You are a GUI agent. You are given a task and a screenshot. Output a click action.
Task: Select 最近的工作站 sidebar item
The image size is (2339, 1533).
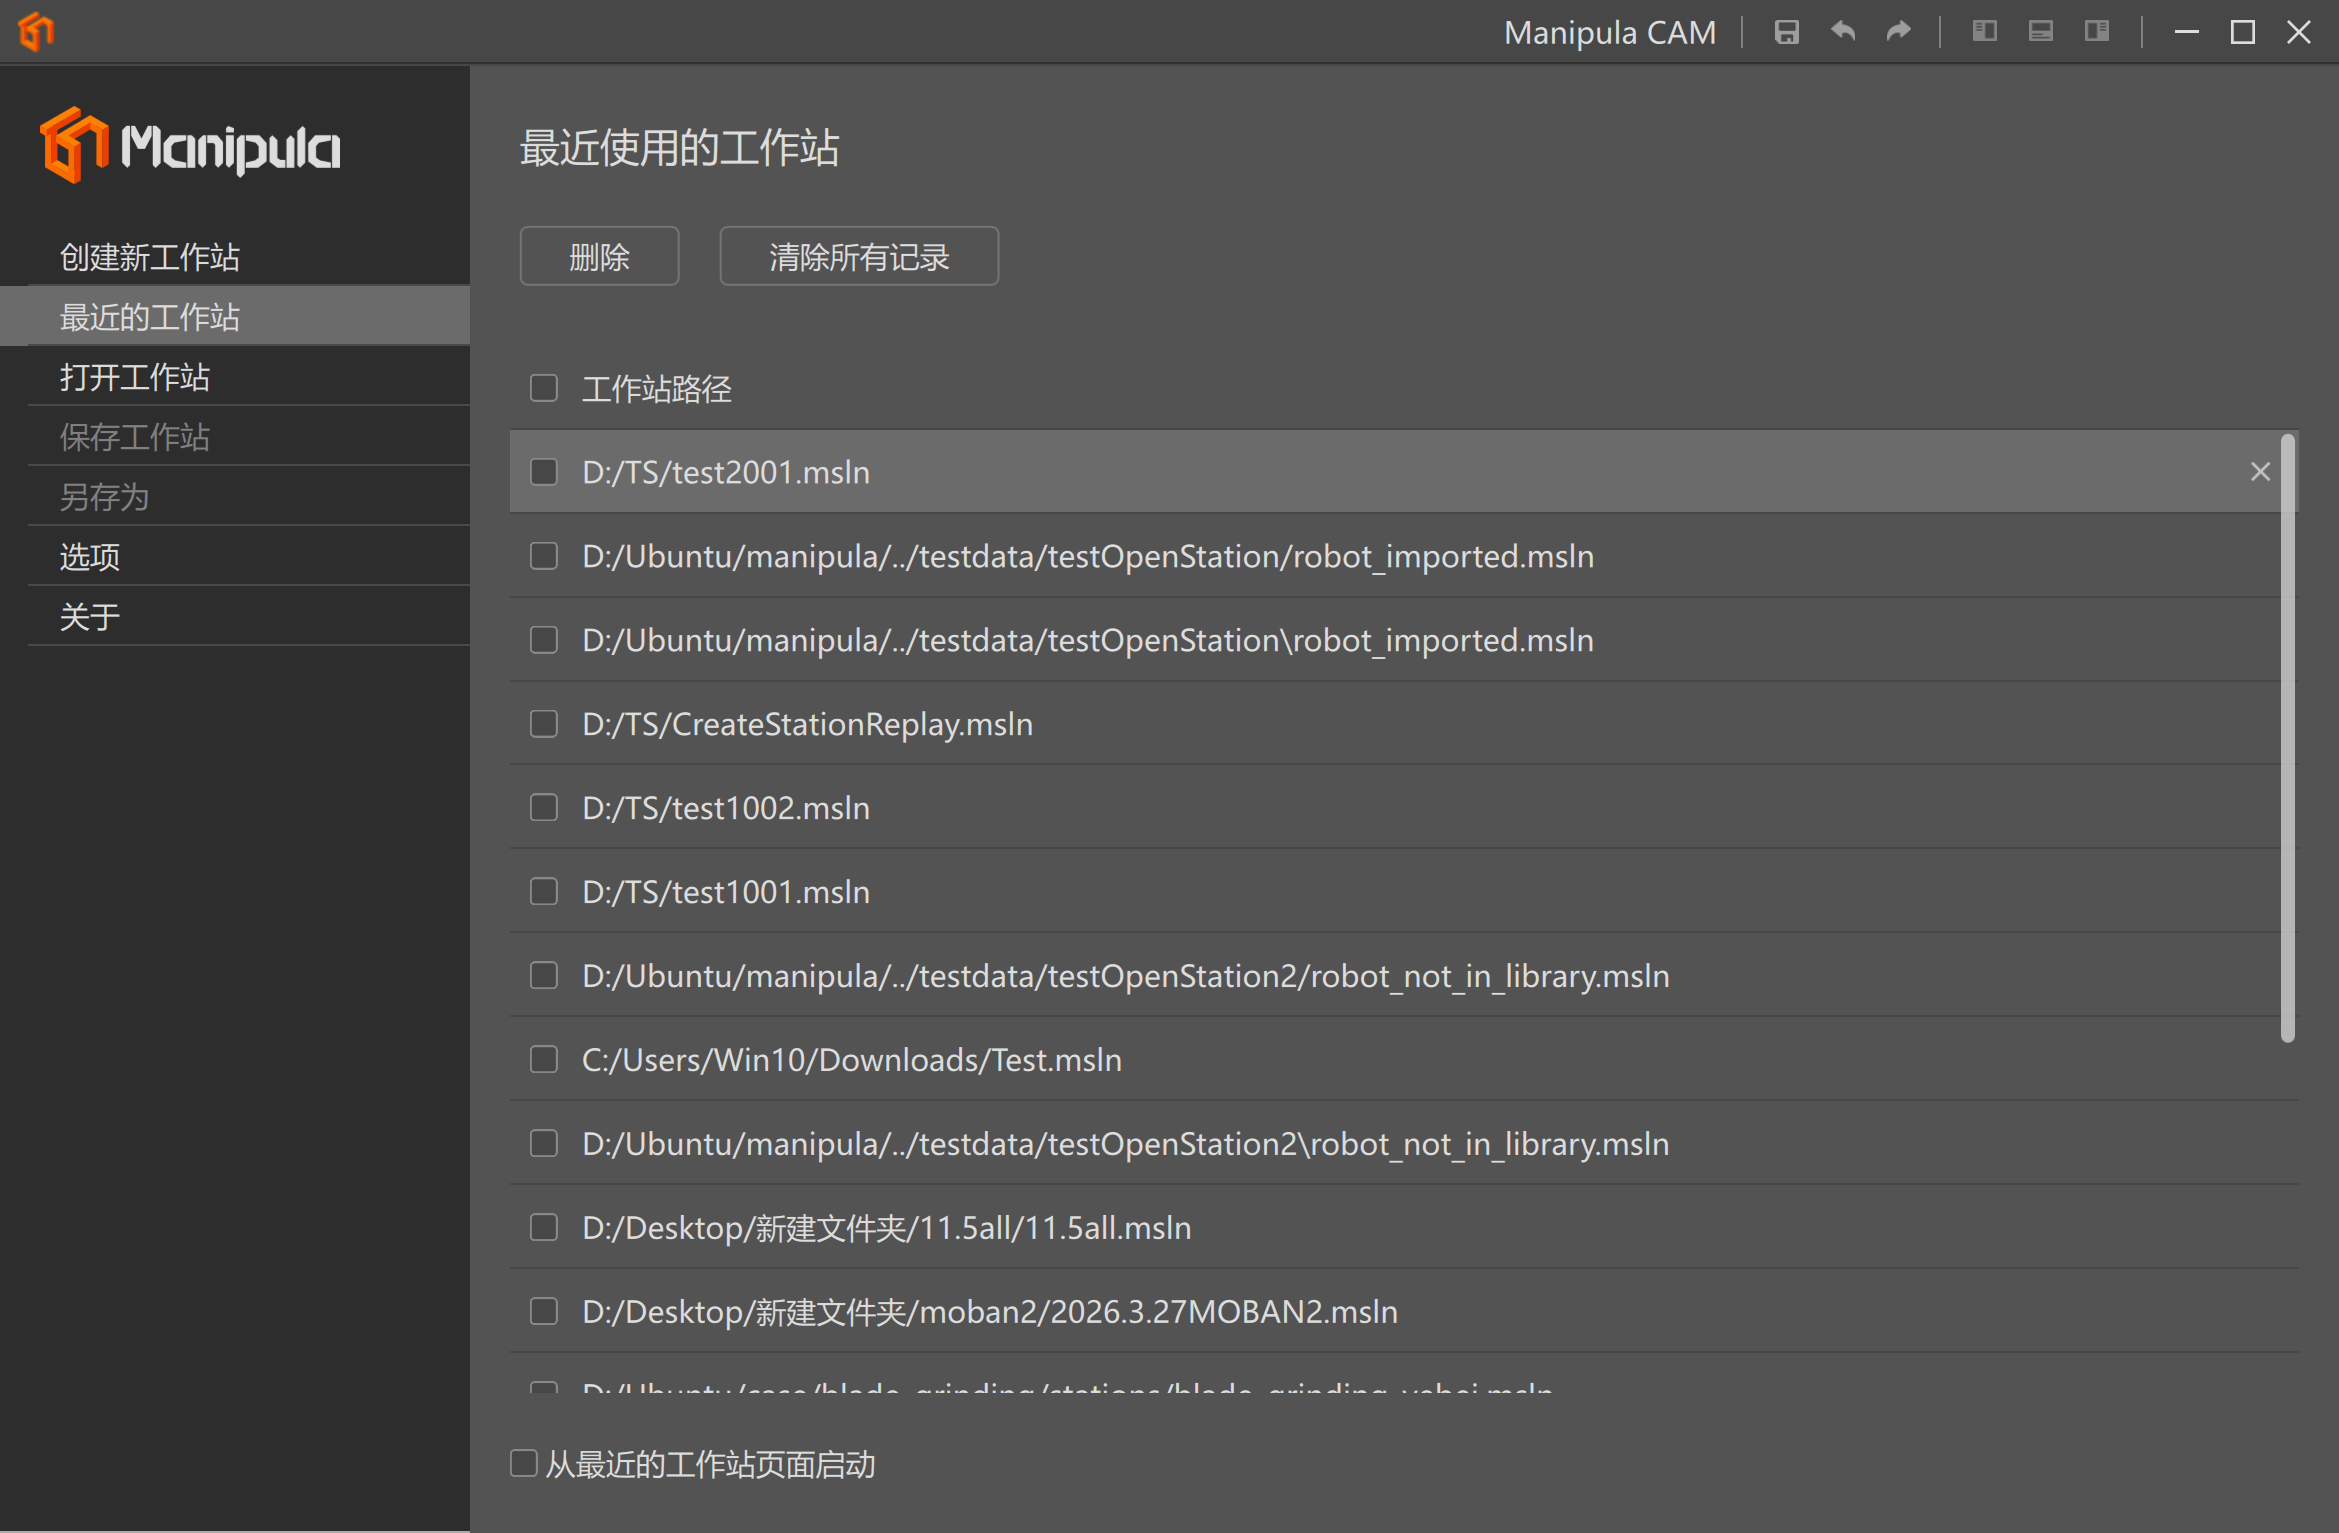click(235, 317)
